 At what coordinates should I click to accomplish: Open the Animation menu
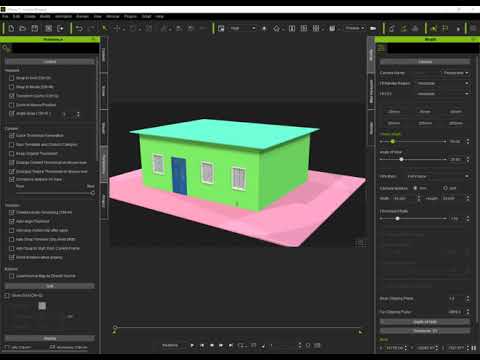pos(63,16)
